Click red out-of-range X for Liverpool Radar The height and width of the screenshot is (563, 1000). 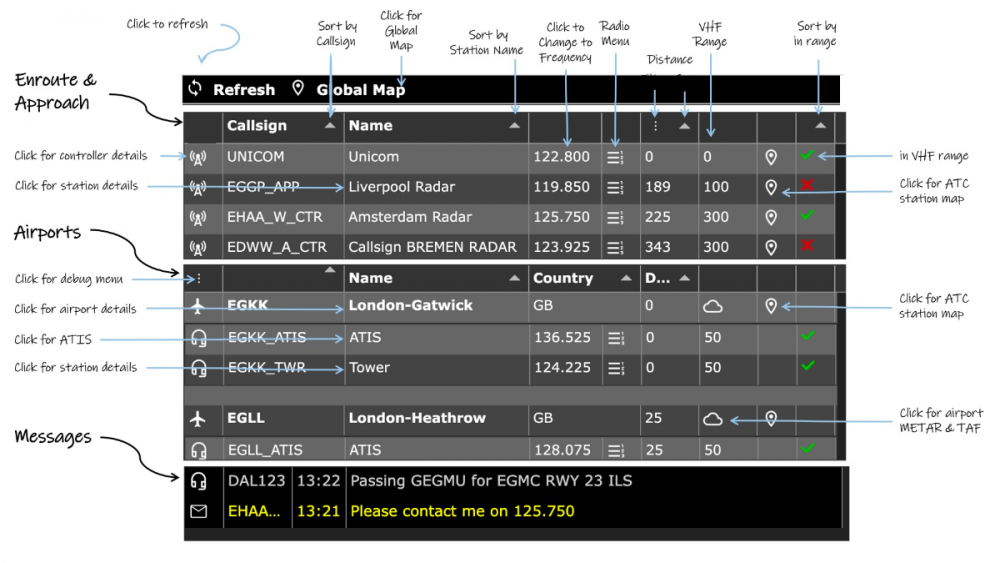coord(807,186)
